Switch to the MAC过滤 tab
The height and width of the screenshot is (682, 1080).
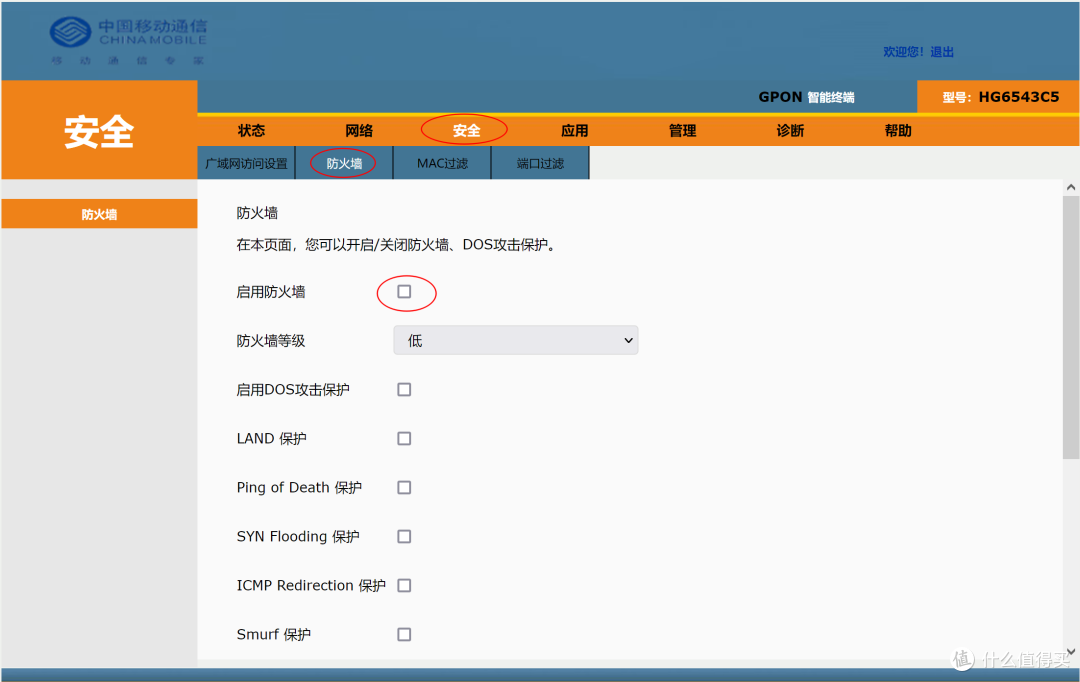(441, 162)
